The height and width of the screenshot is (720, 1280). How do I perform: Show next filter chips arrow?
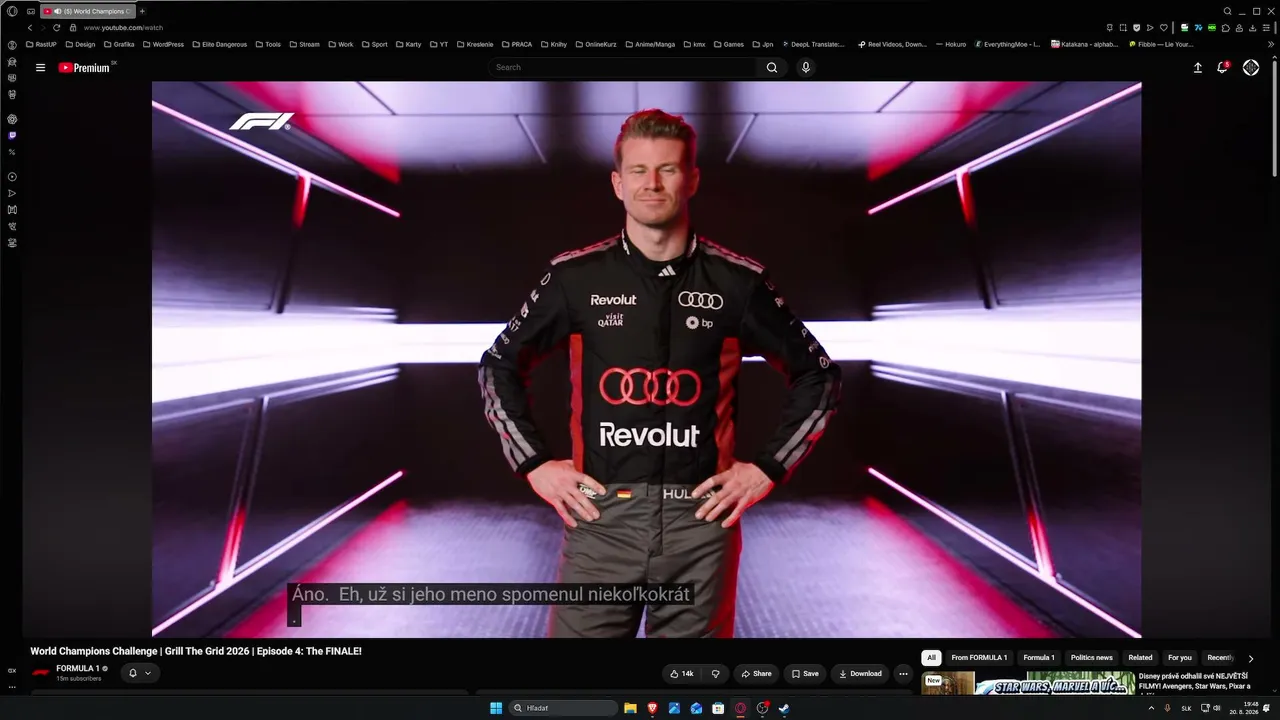coord(1250,658)
